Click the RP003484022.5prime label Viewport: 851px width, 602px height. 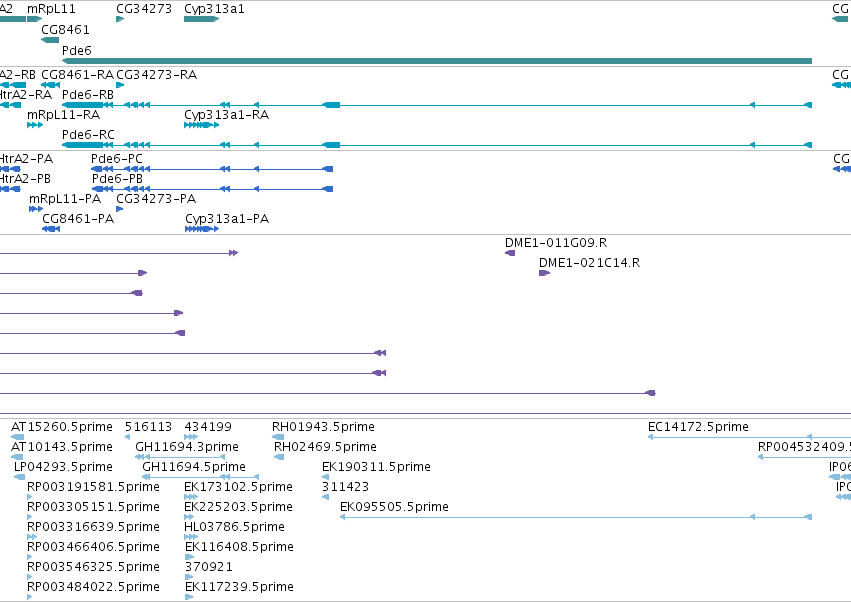[x=93, y=587]
